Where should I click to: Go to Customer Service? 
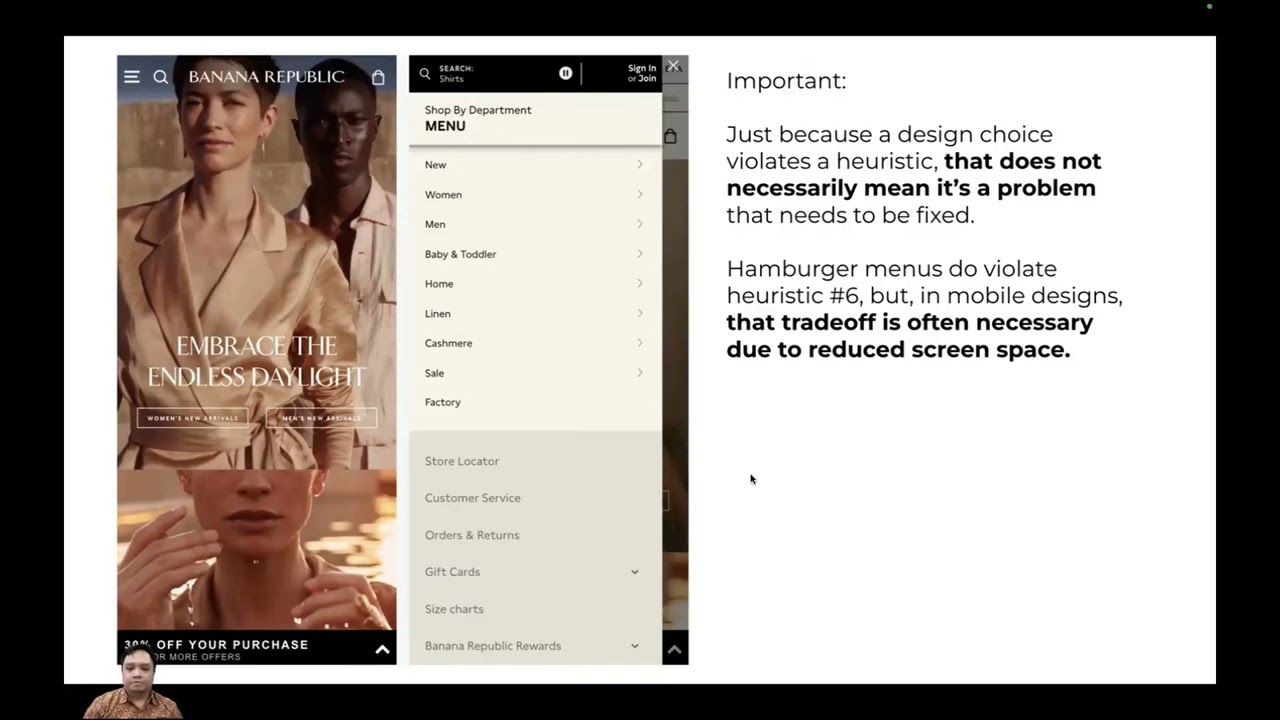pyautogui.click(x=473, y=498)
